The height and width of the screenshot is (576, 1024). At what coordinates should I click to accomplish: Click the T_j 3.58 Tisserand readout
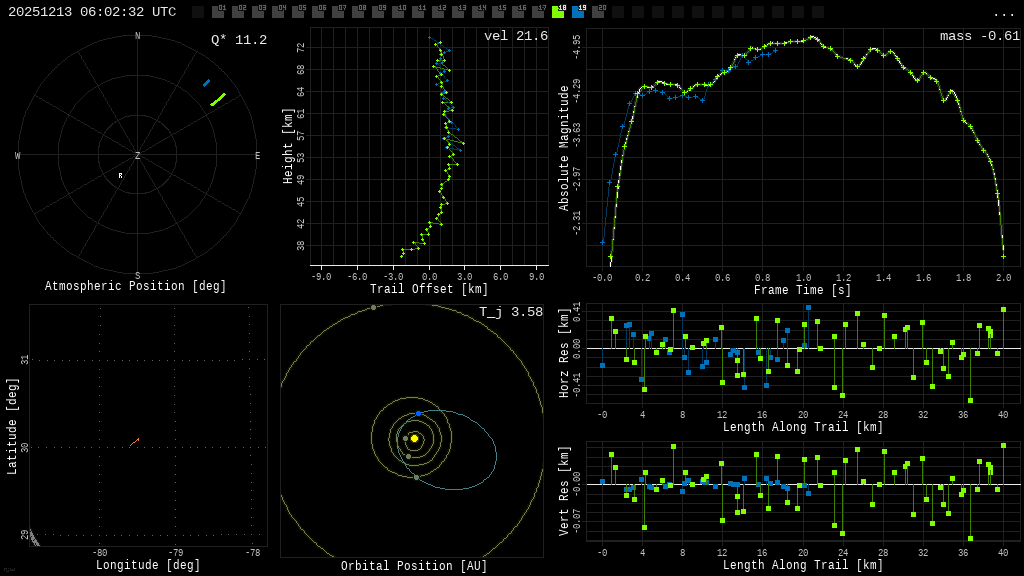pos(510,312)
